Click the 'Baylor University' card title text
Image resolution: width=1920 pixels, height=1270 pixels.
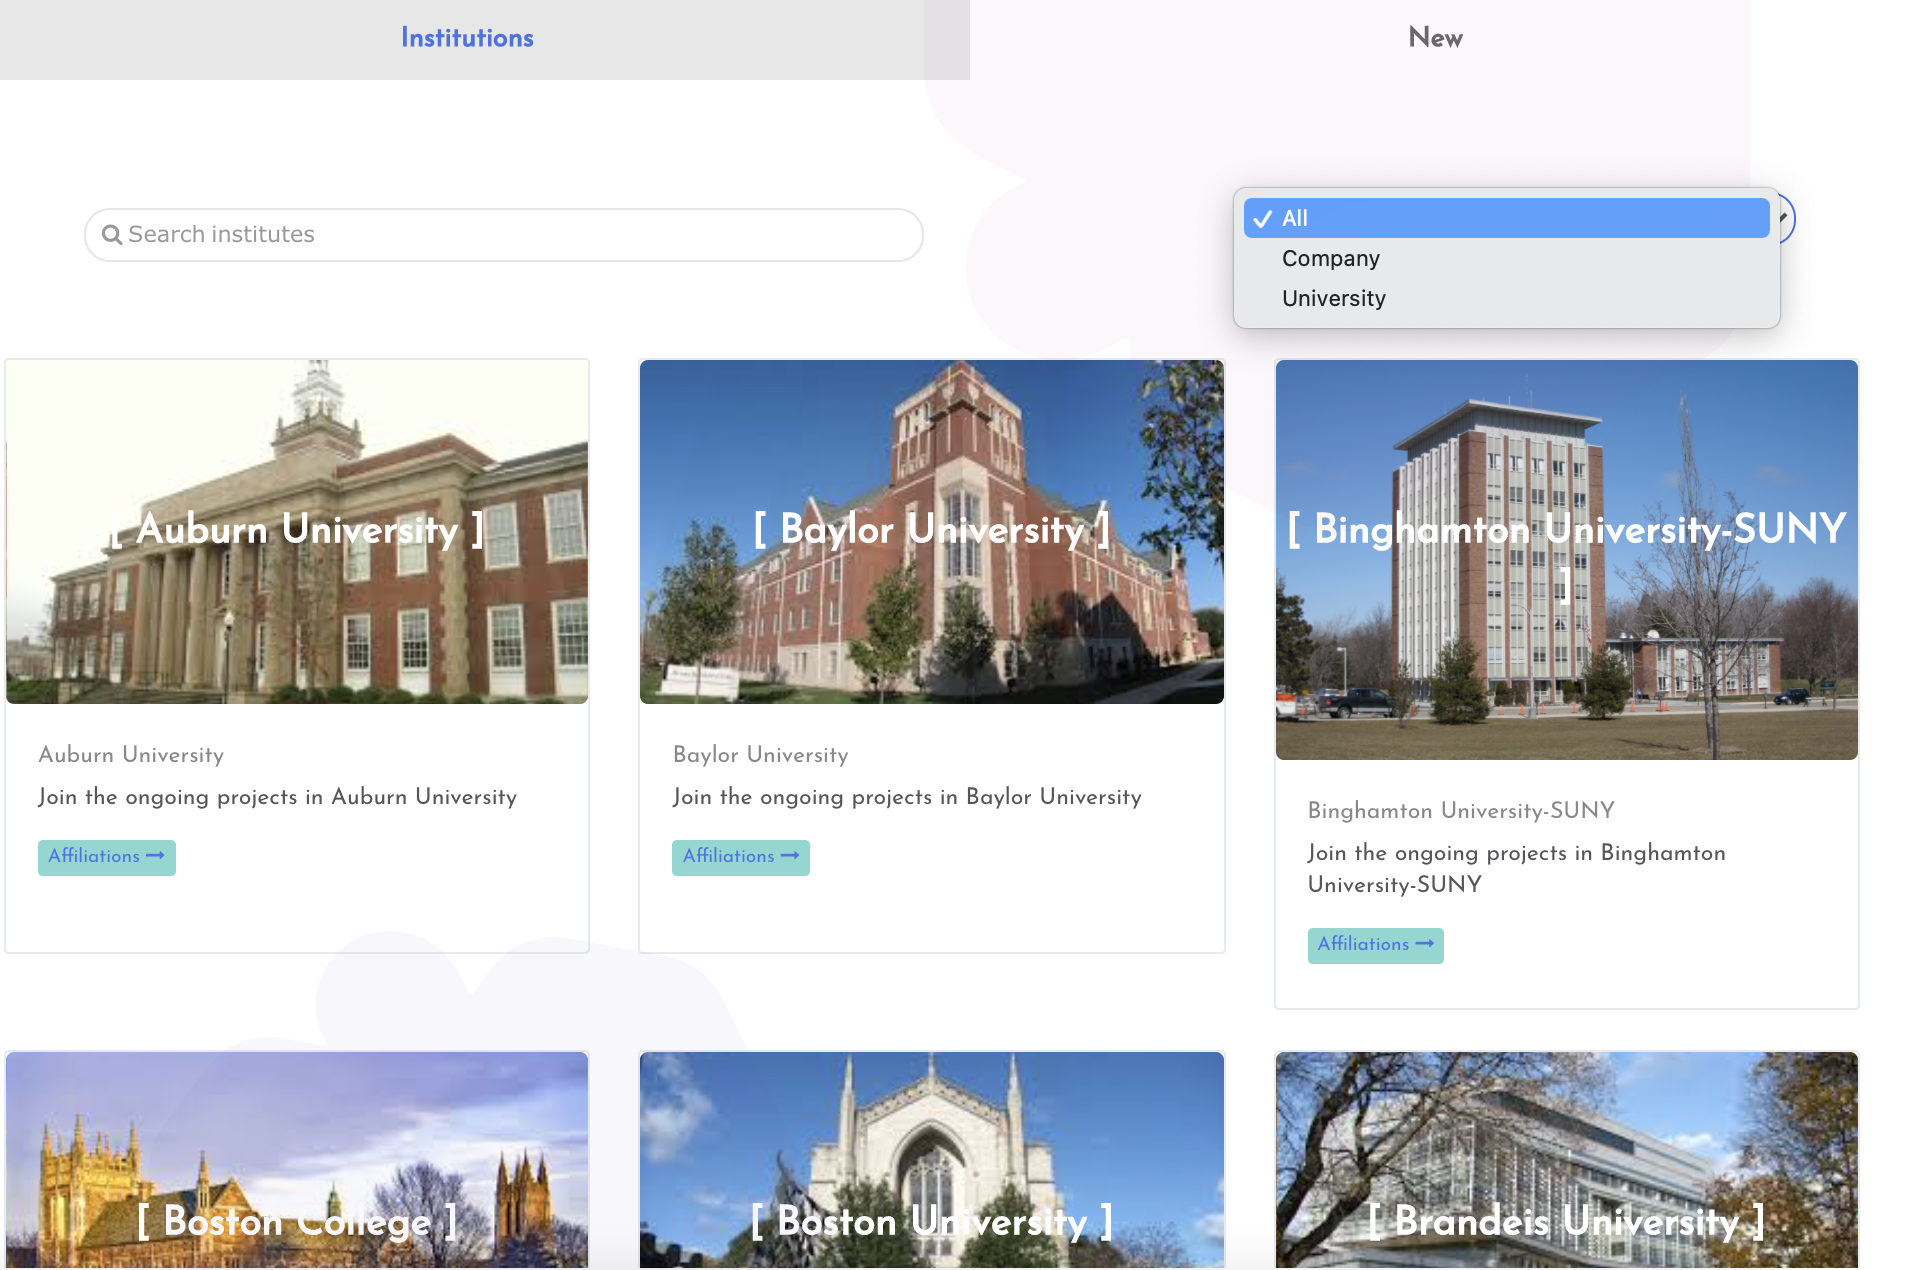(x=761, y=755)
